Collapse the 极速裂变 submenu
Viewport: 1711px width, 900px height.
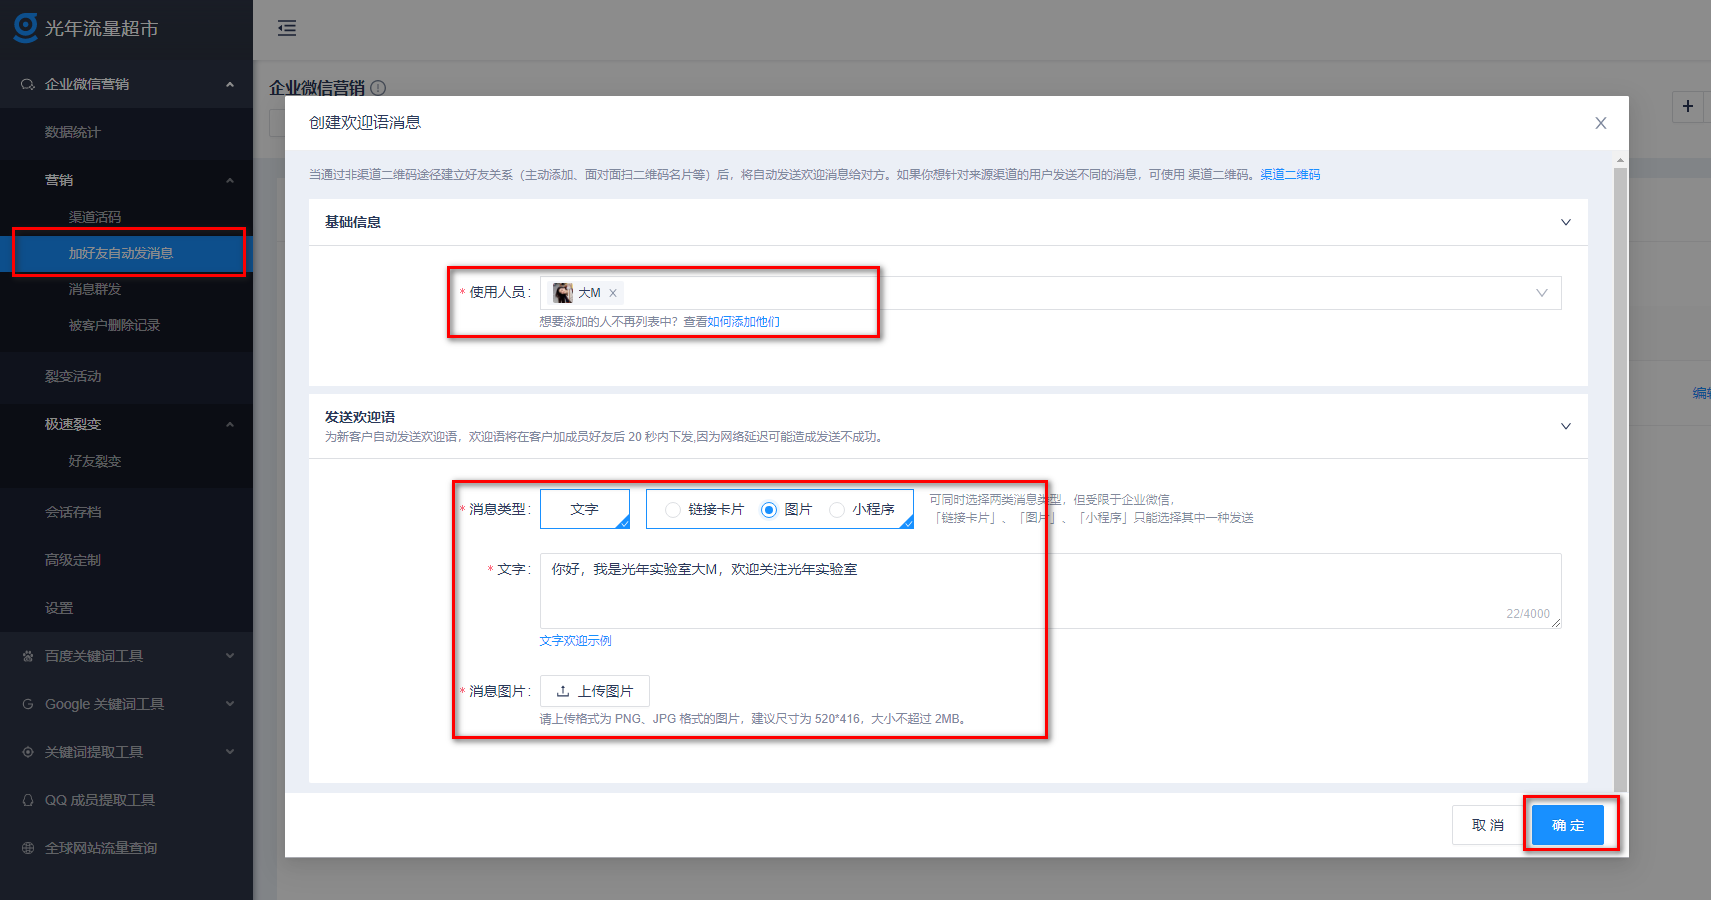(230, 424)
